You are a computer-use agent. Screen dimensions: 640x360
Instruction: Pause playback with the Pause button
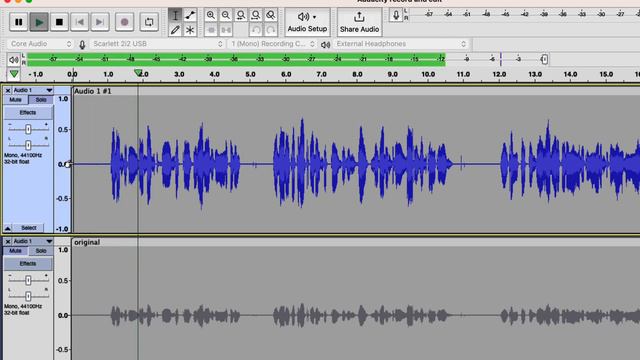click(x=18, y=22)
